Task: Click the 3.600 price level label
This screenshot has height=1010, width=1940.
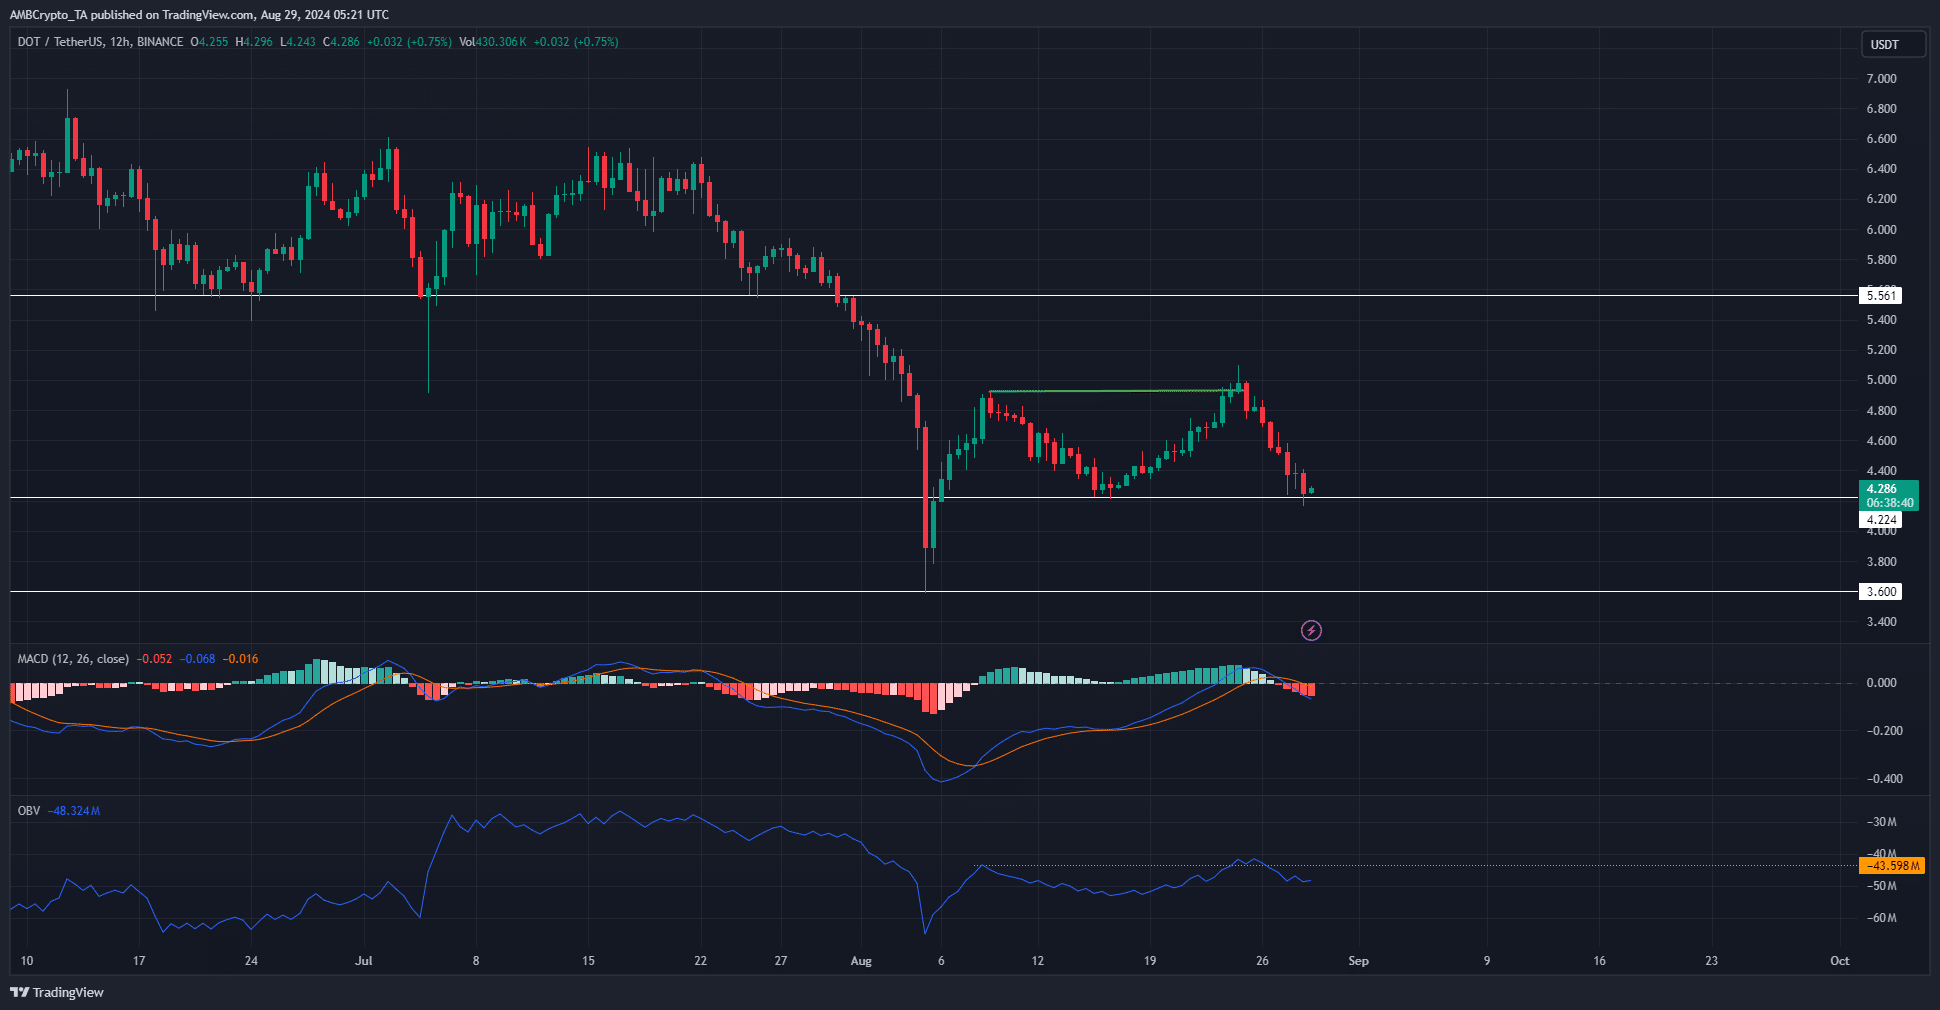Action: click(x=1880, y=592)
